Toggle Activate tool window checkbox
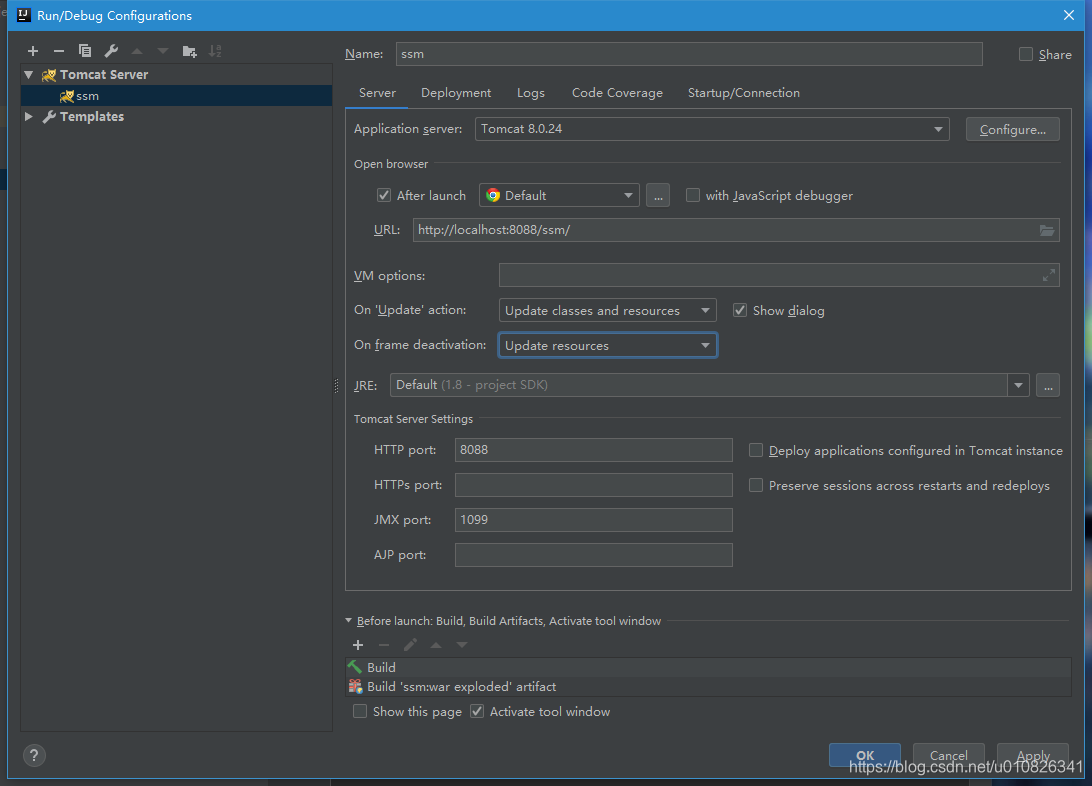The width and height of the screenshot is (1092, 786). tap(477, 712)
